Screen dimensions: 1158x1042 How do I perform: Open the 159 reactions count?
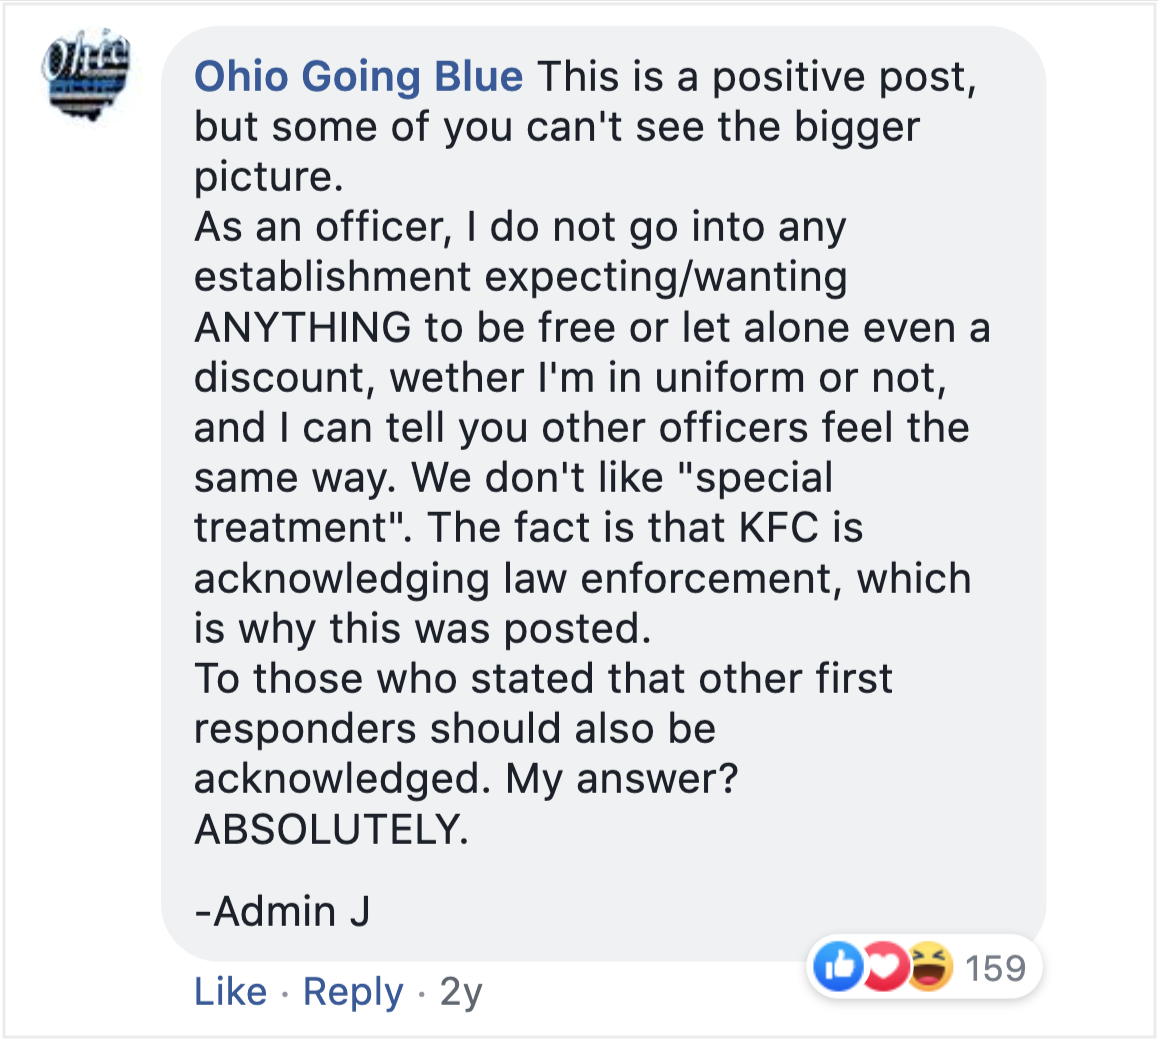tap(996, 968)
